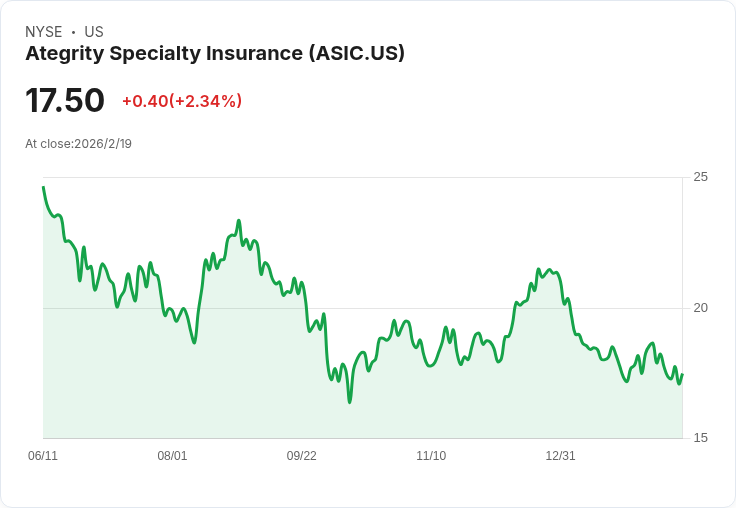Click the 25 y-axis price label
The width and height of the screenshot is (736, 508).
coord(701,177)
